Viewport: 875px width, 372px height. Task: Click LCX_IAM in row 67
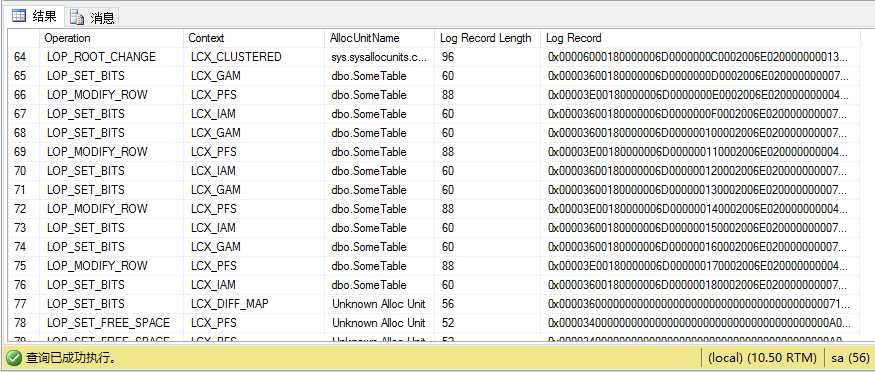[x=213, y=114]
